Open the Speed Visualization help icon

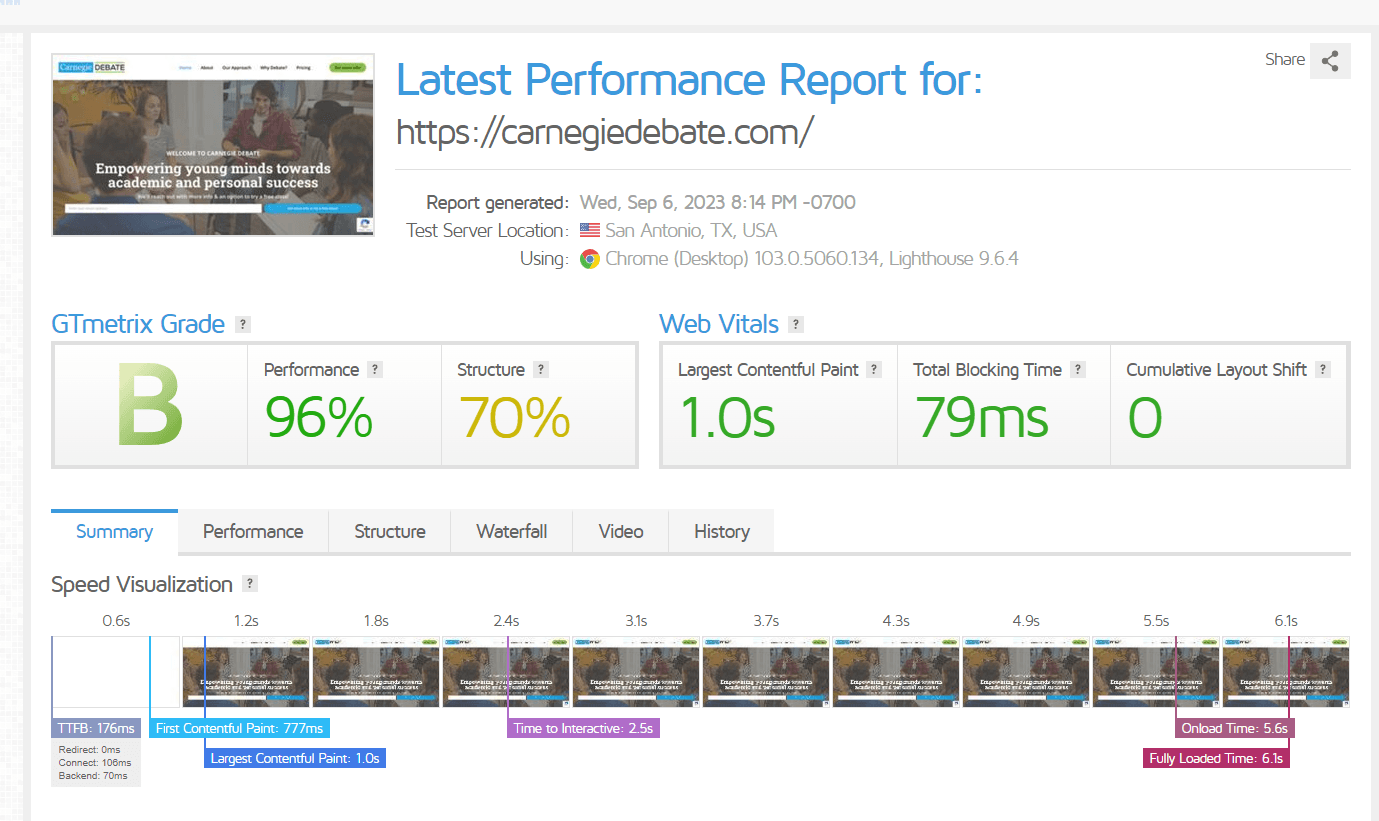(x=250, y=584)
